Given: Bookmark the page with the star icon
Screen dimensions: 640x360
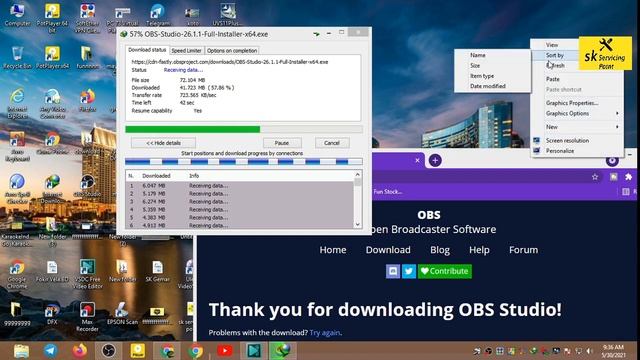Looking at the screenshot, I should click(595, 177).
